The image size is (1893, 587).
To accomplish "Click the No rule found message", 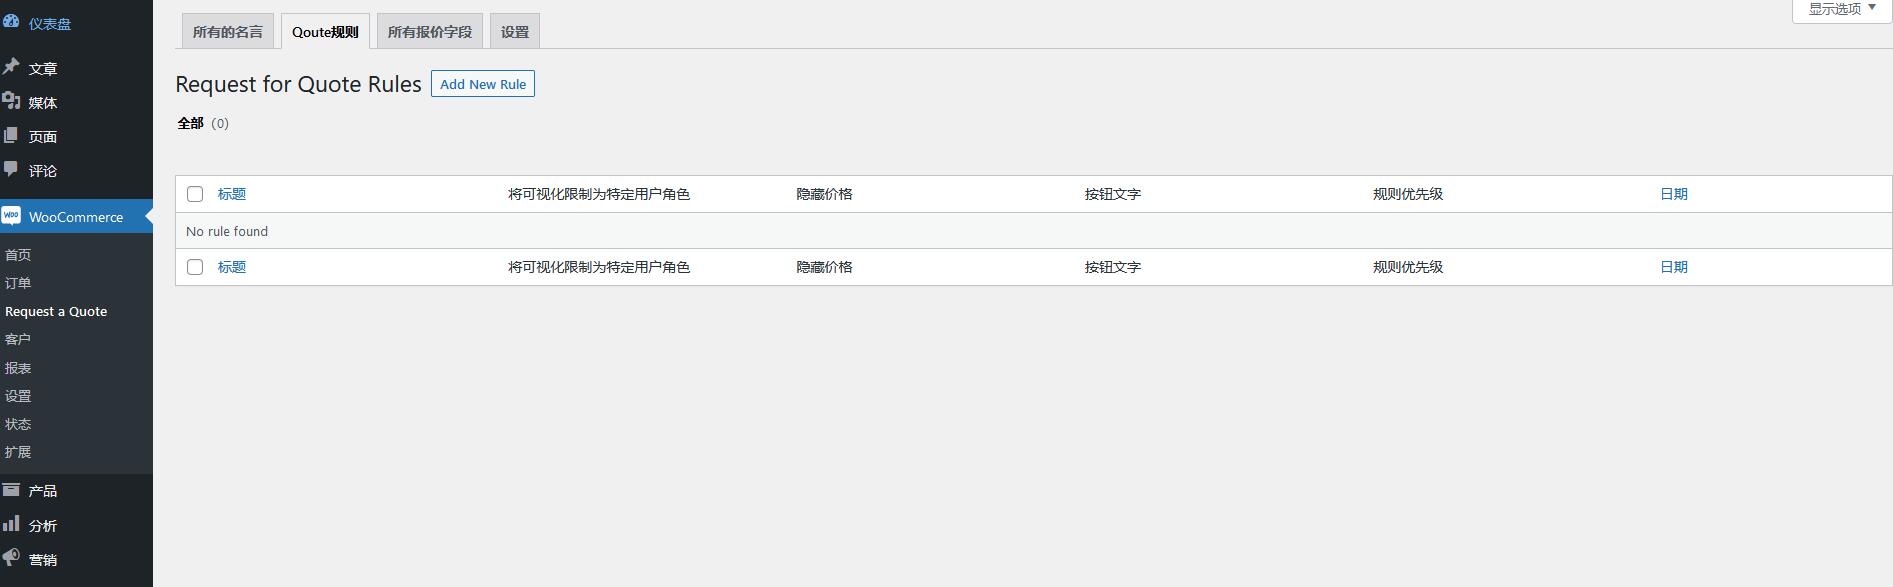I will 227,231.
